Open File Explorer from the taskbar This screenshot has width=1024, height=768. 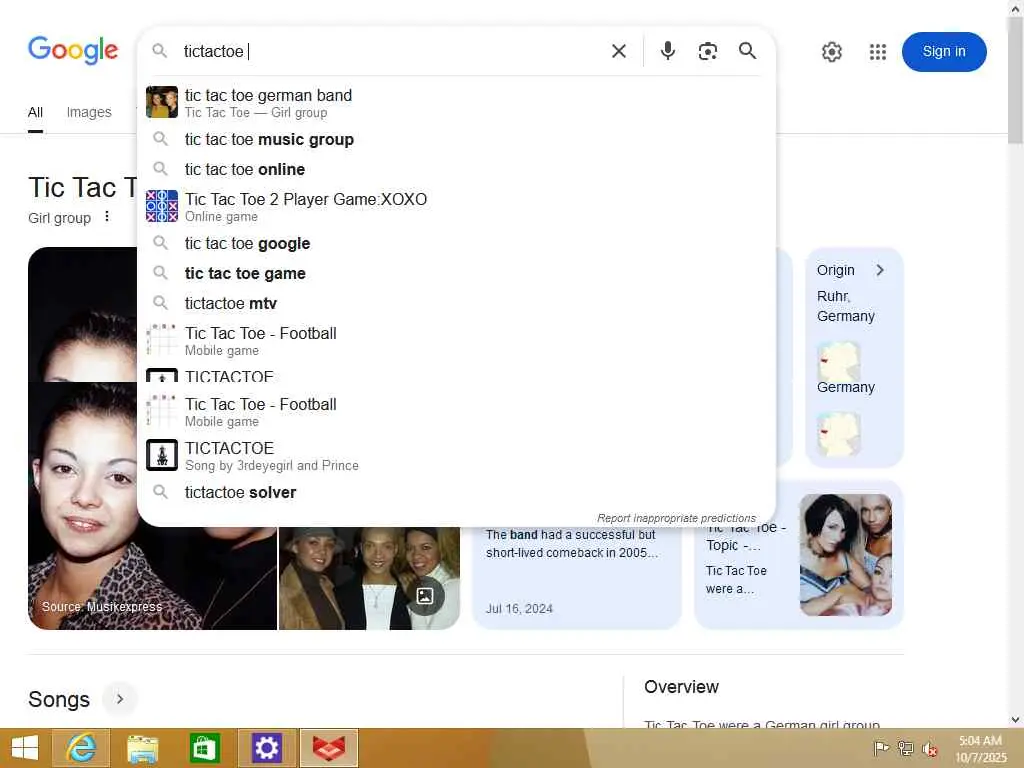point(142,748)
